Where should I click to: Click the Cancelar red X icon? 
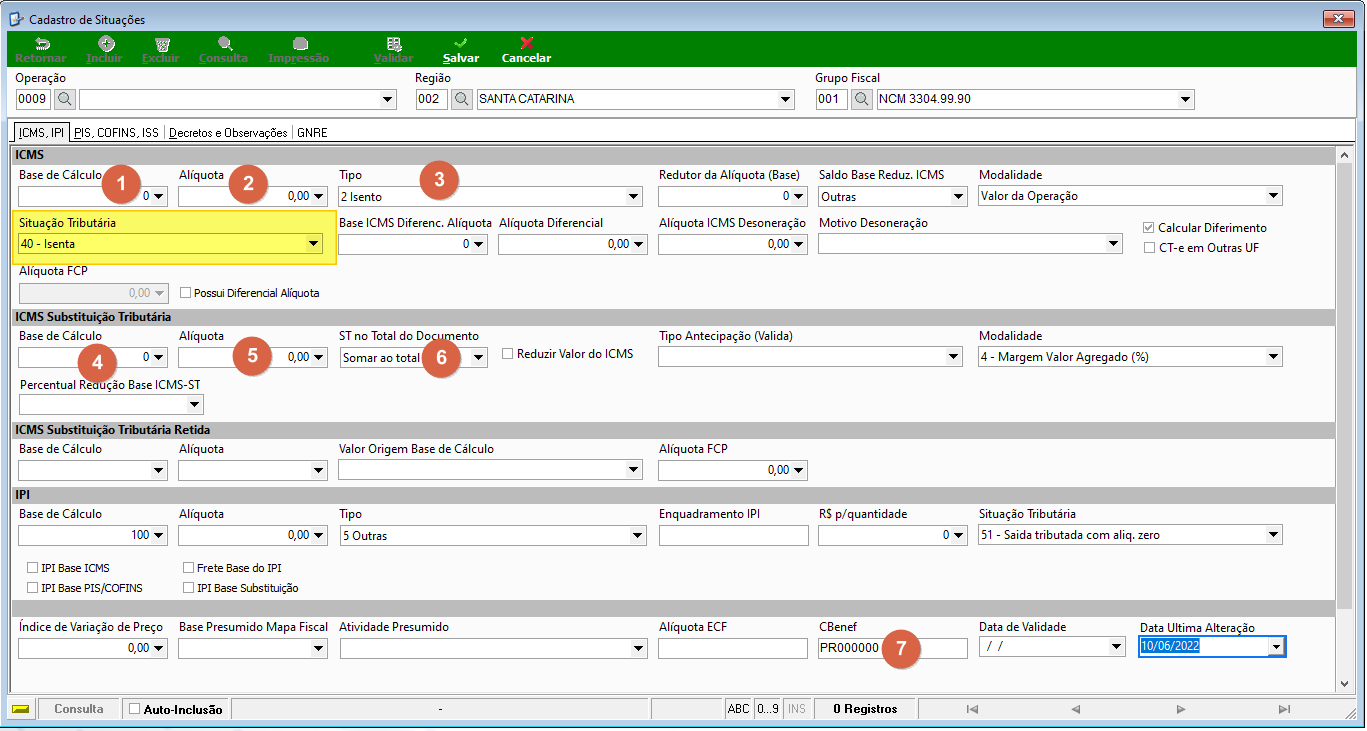(x=527, y=44)
